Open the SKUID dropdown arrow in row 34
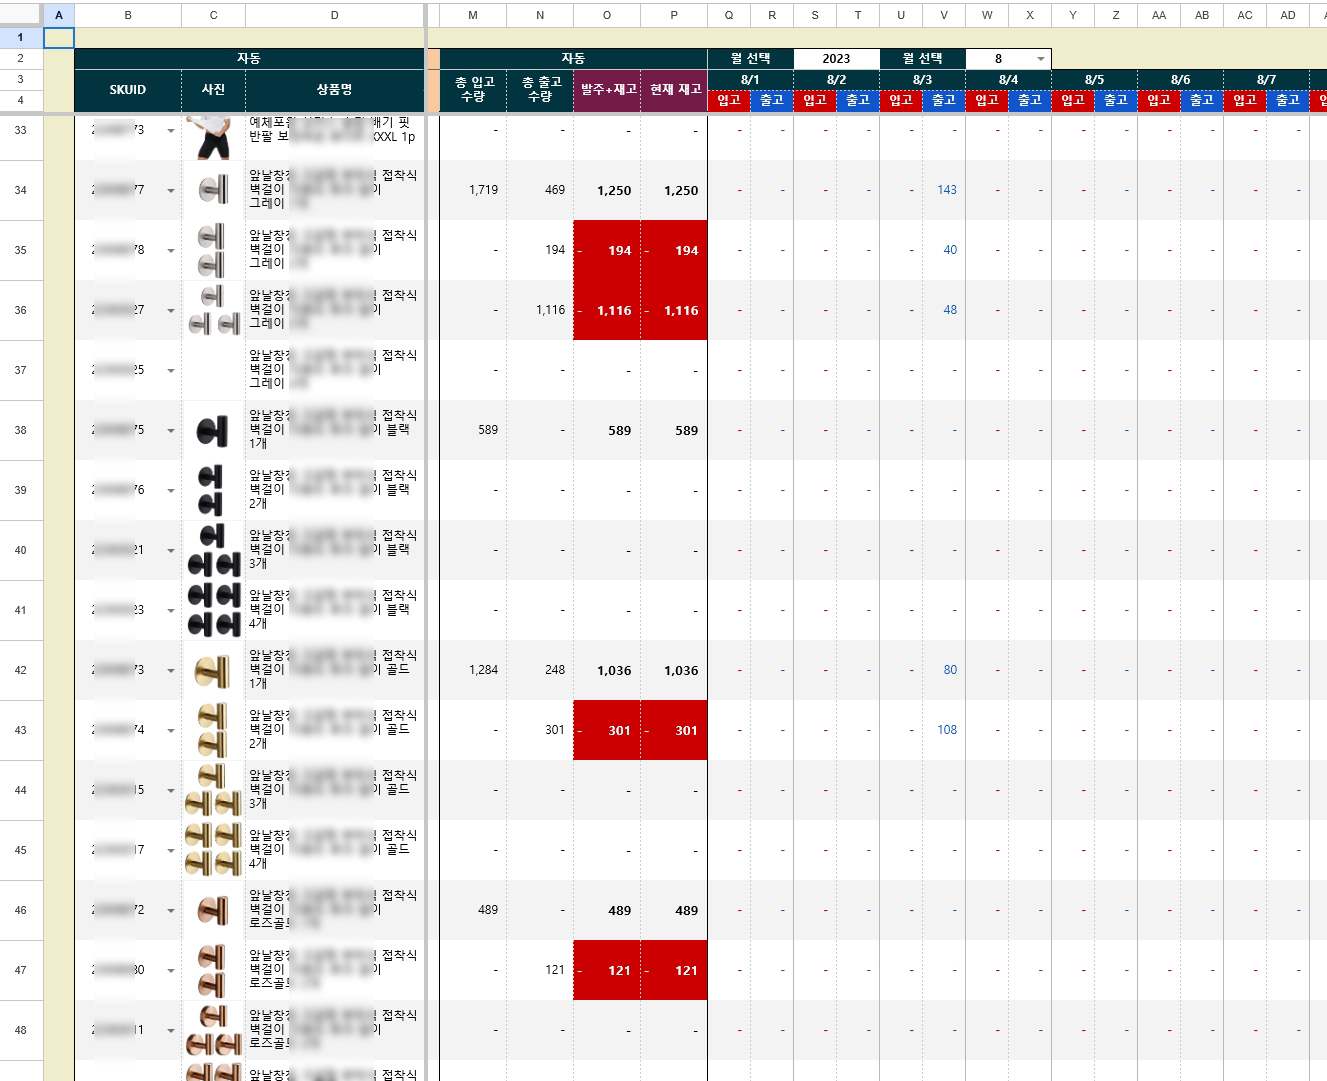 pyautogui.click(x=170, y=191)
